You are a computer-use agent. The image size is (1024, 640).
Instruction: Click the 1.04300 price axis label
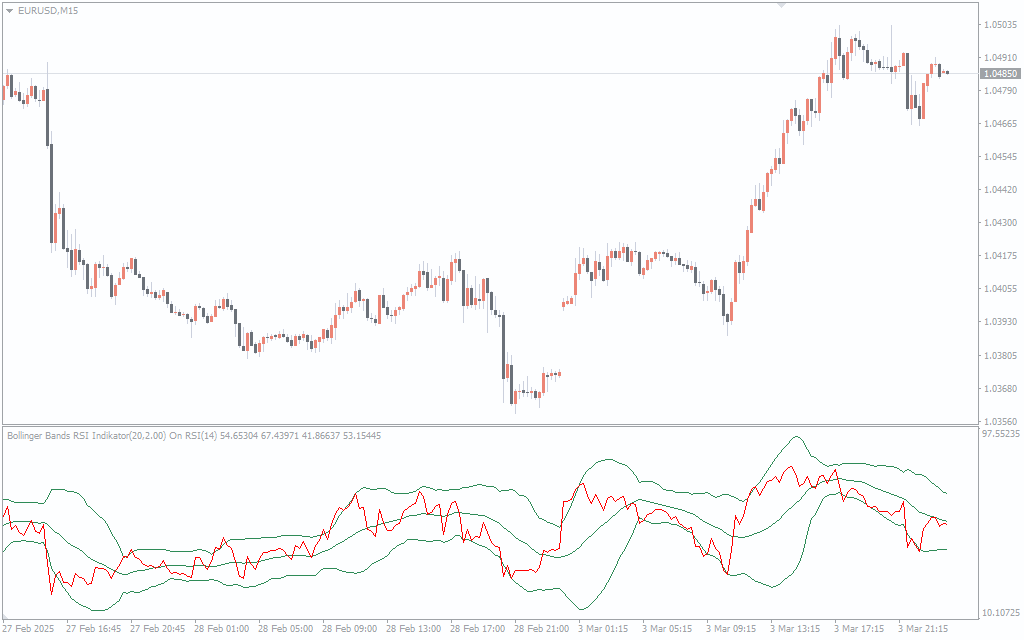click(x=1000, y=223)
